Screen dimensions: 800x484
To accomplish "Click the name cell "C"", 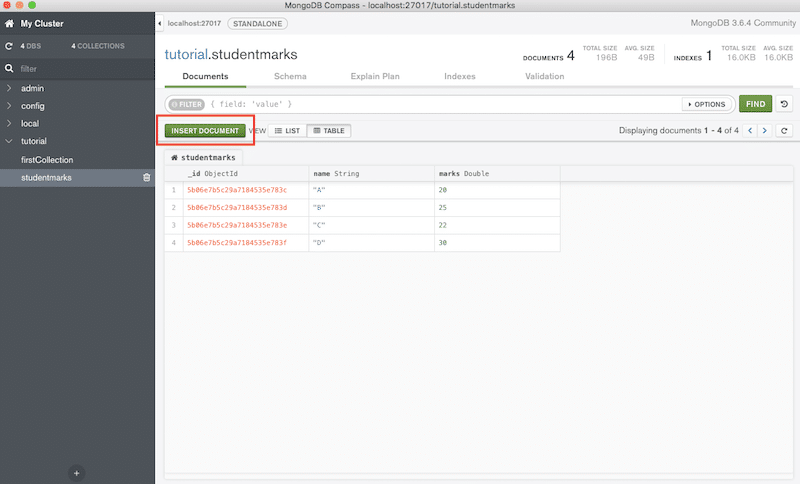I will (371, 225).
